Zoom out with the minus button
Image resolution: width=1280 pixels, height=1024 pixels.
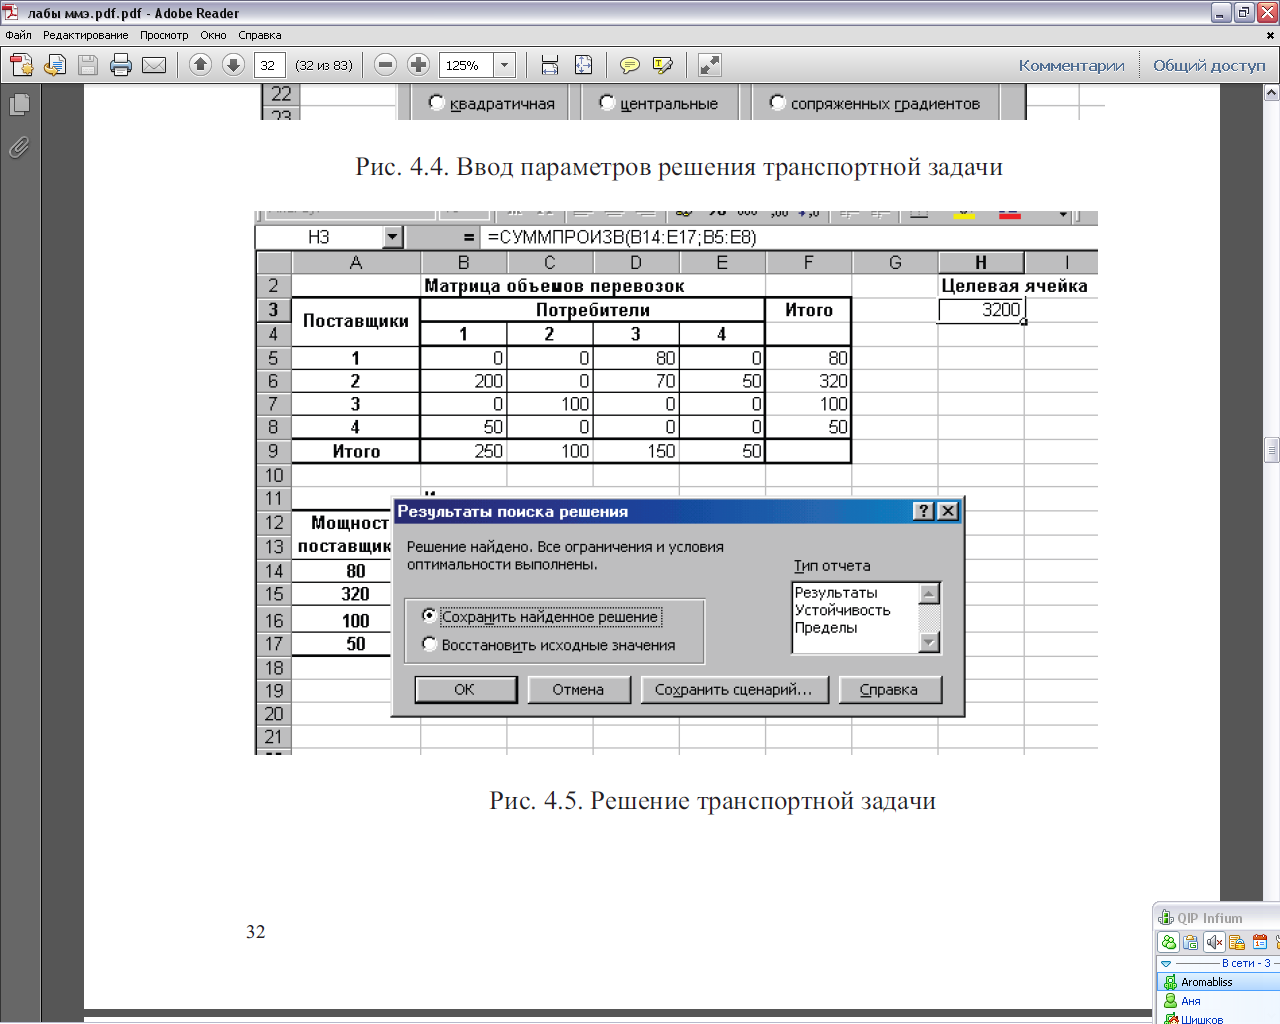[x=385, y=65]
